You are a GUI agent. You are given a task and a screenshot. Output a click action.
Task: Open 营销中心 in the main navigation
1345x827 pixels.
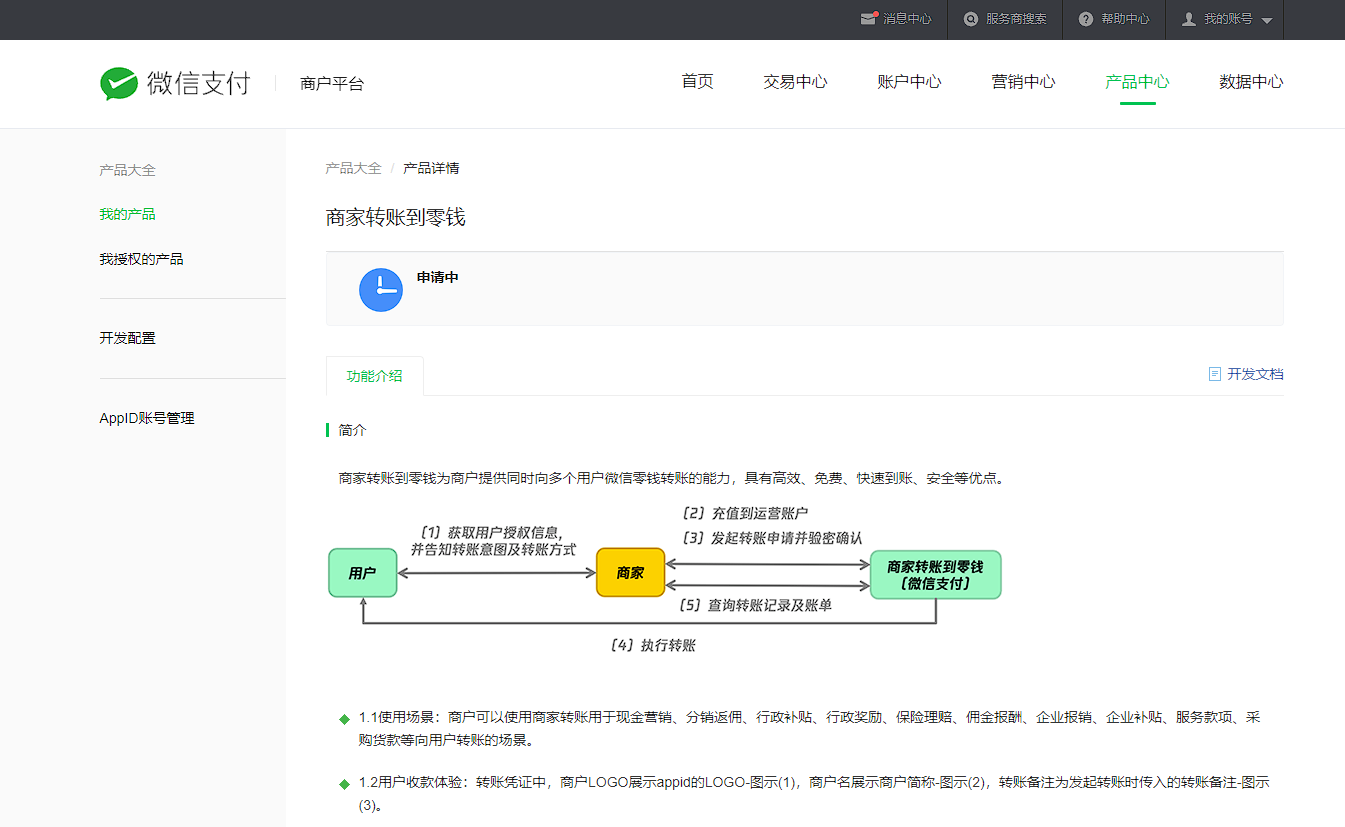(x=1023, y=82)
